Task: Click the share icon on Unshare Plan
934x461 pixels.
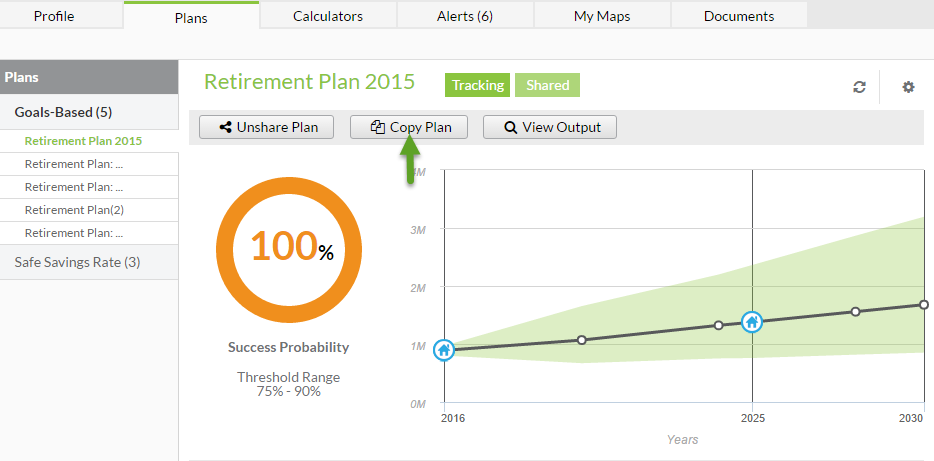Action: pyautogui.click(x=225, y=127)
